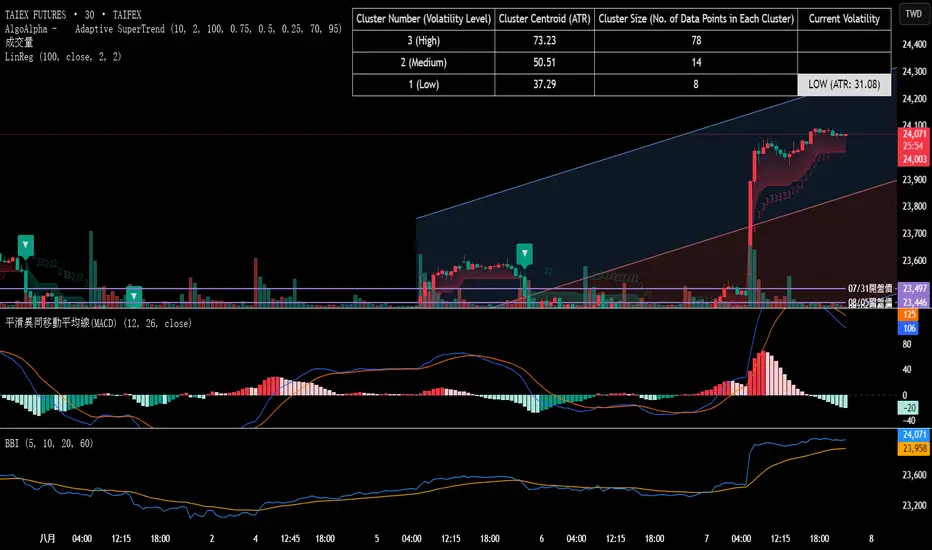Click the green down-arrow signal marker near day 6
The image size is (932, 550).
pos(523,251)
